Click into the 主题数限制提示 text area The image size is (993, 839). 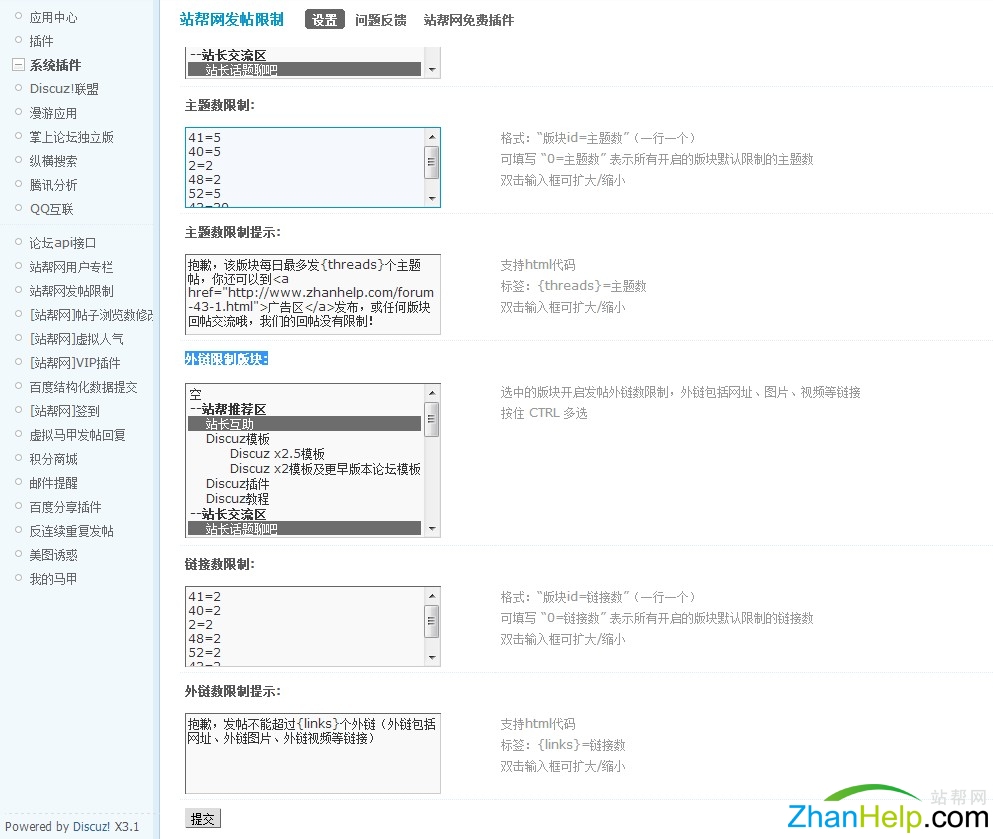313,293
